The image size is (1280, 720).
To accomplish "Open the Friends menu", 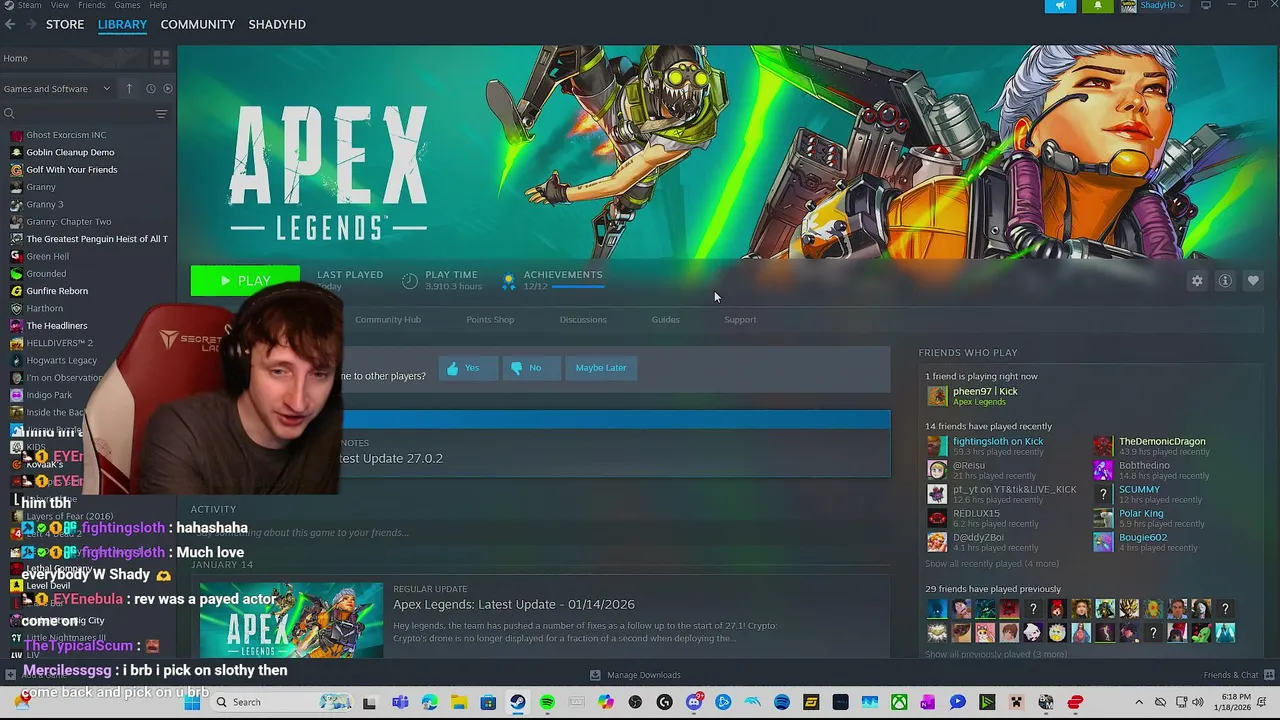I will 92,5.
